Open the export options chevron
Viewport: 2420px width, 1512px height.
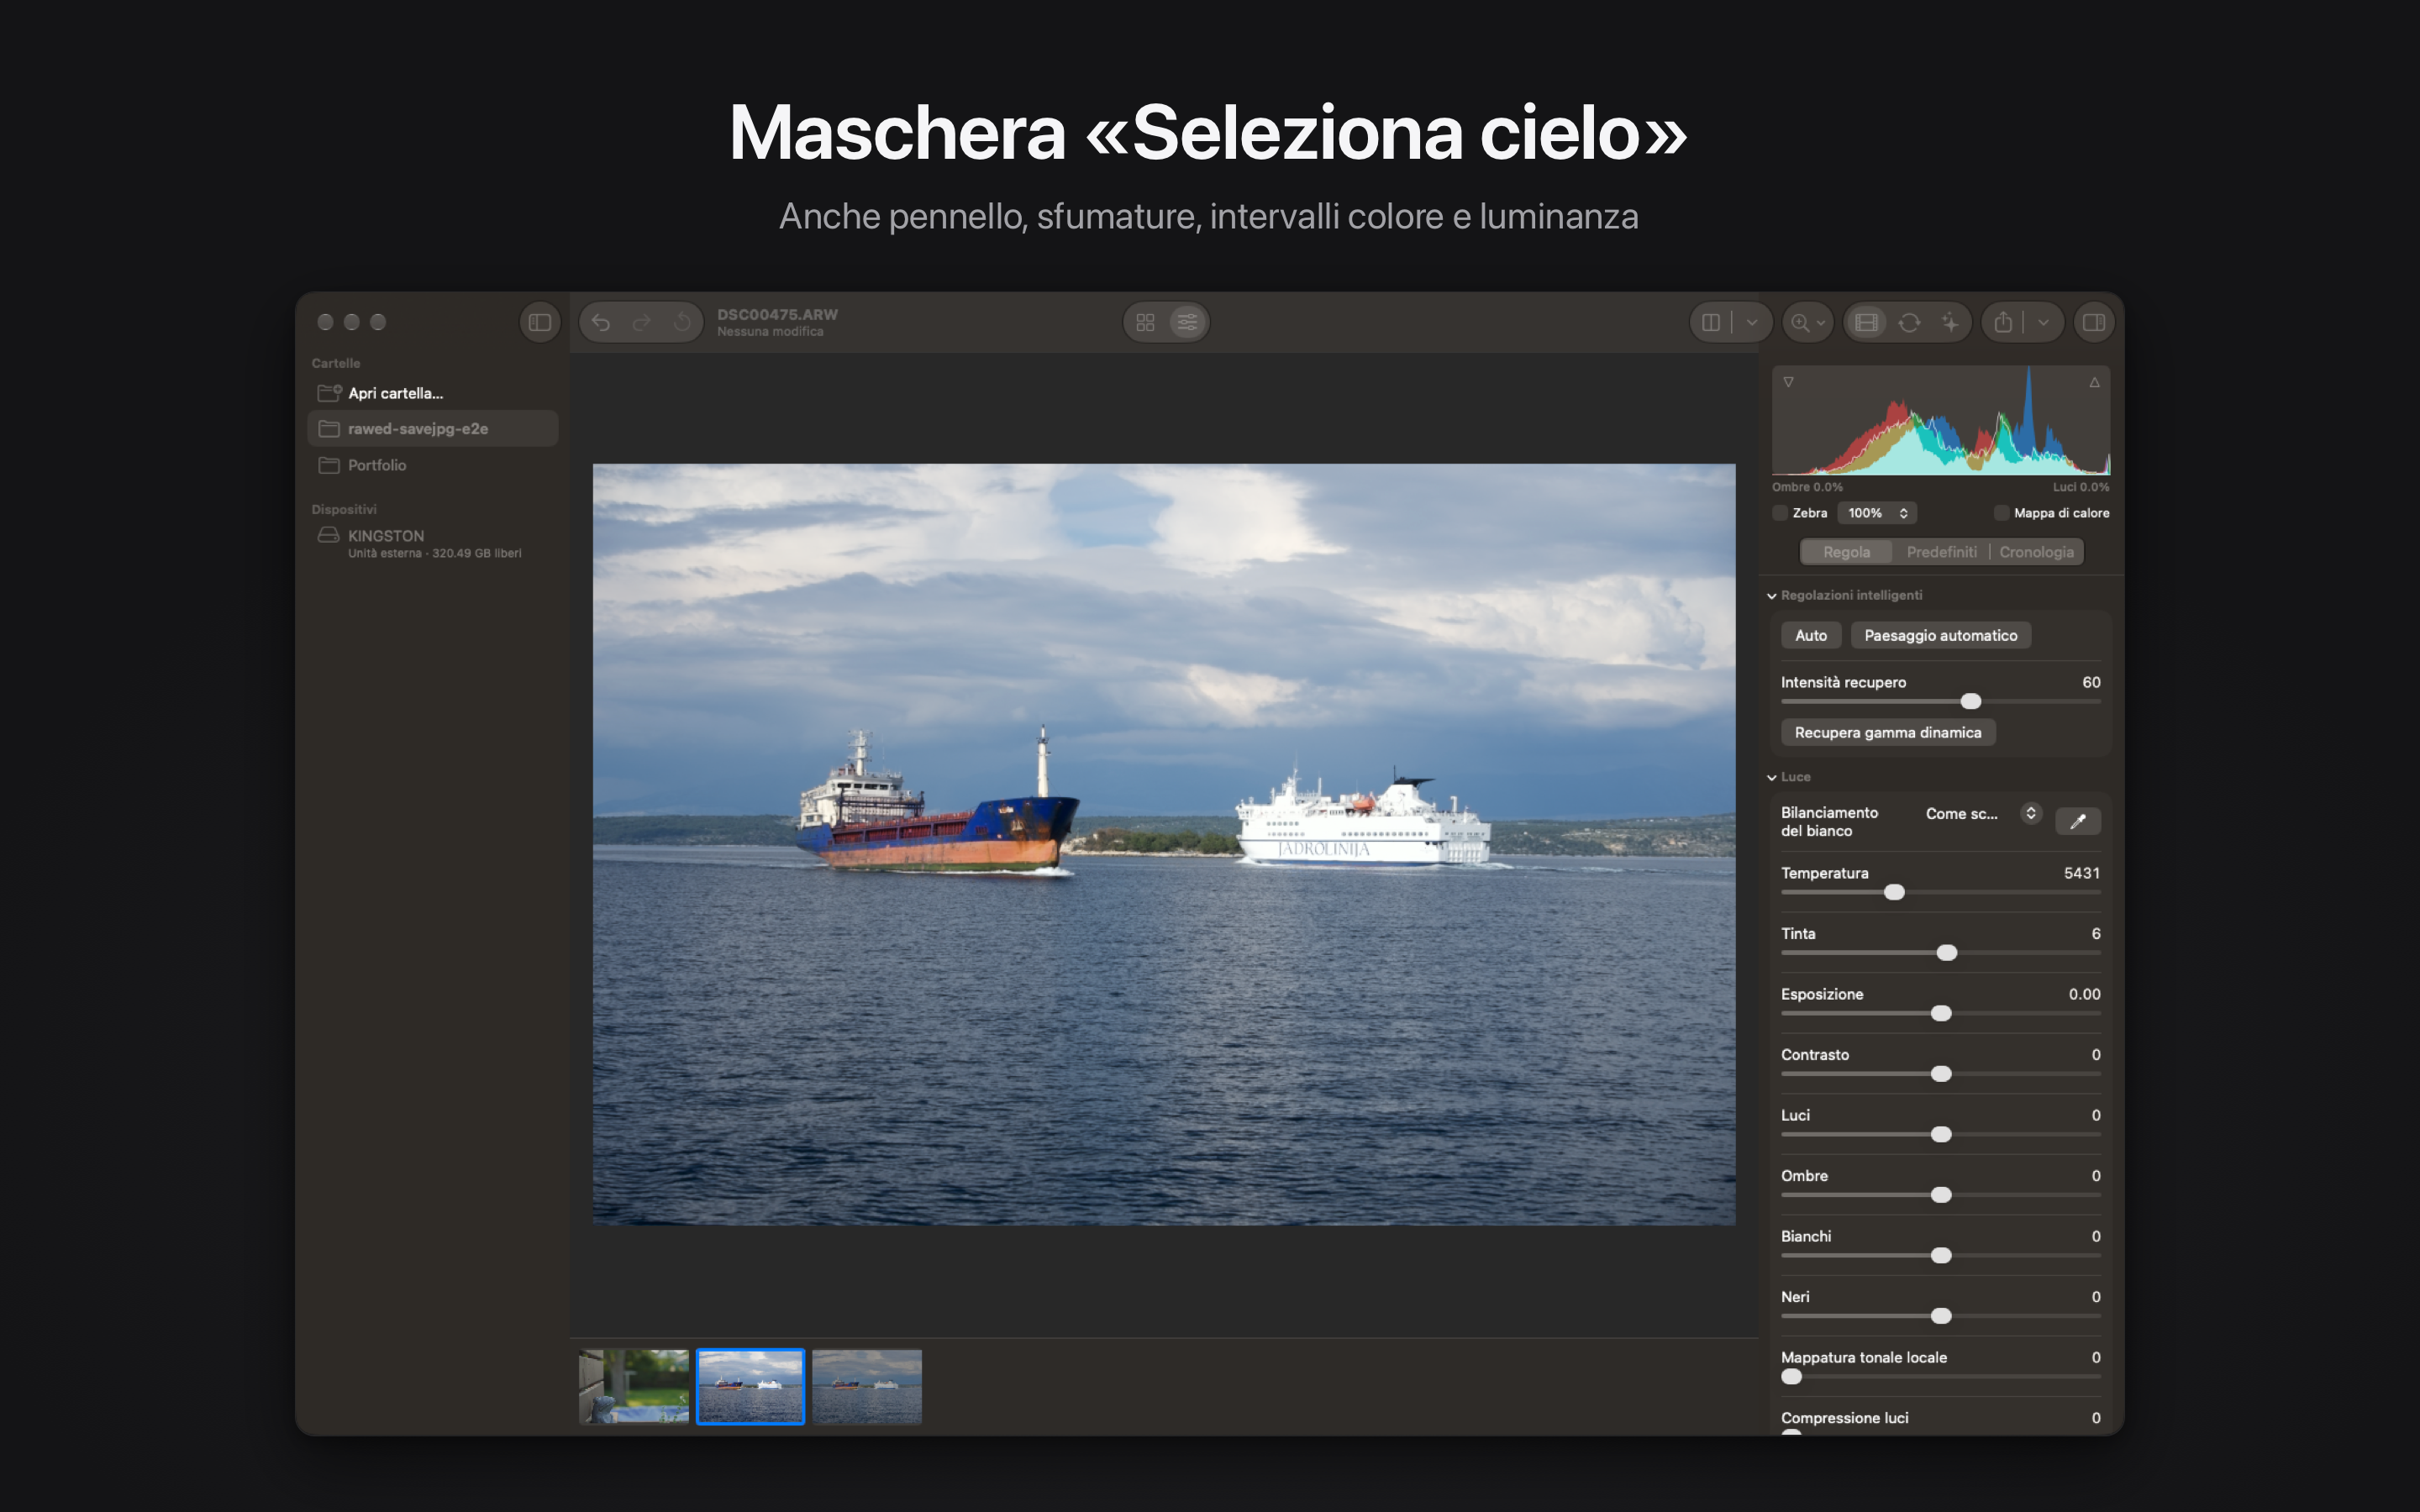[x=2044, y=322]
